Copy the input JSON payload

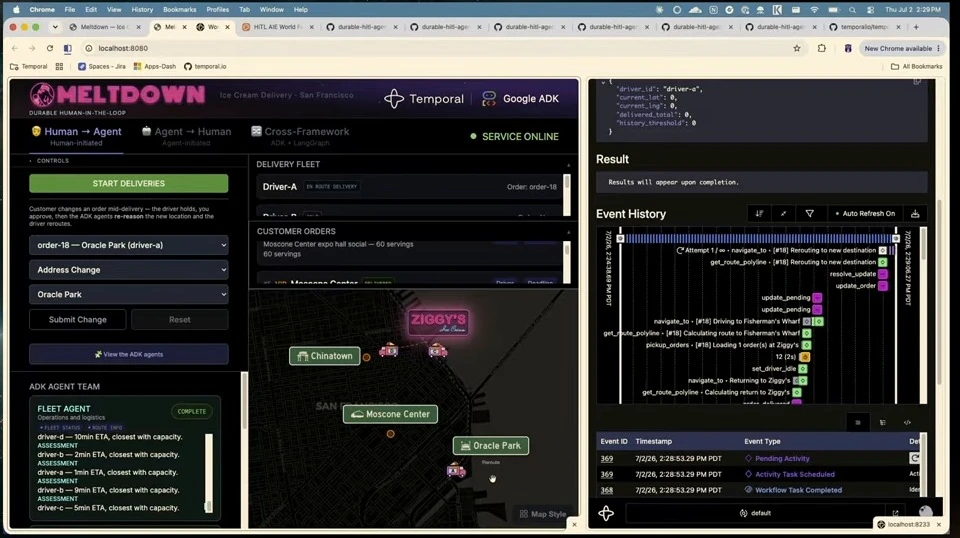[917, 81]
